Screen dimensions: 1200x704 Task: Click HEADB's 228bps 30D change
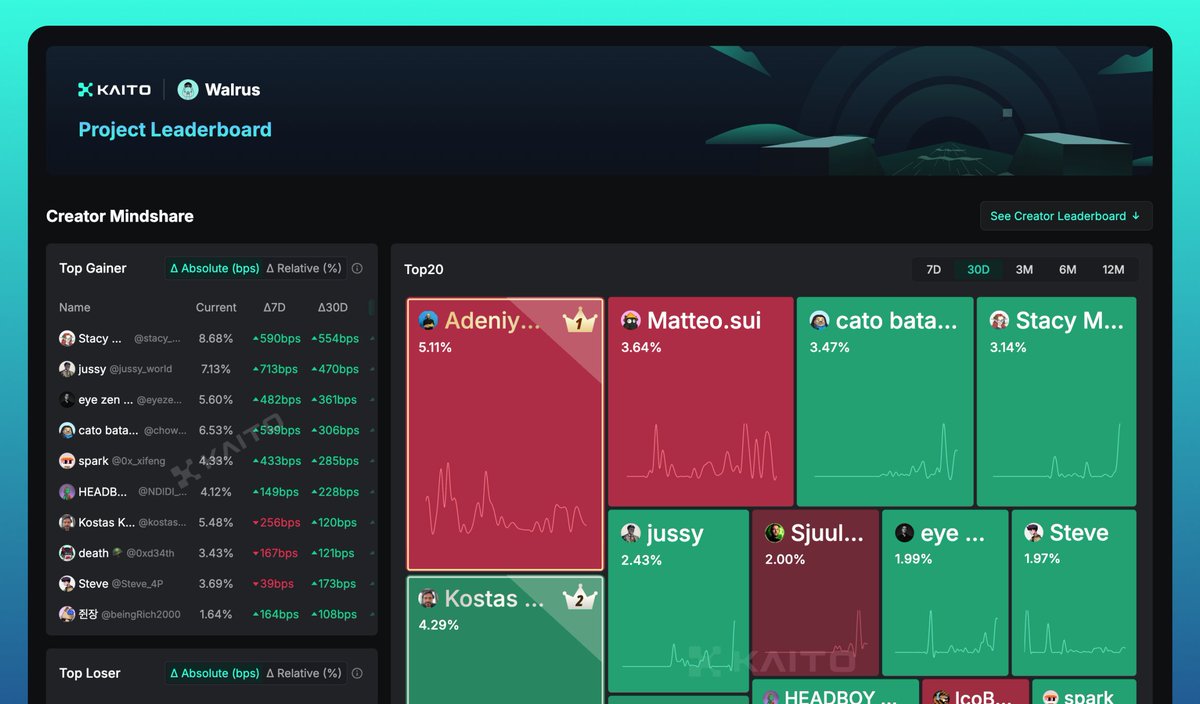335,492
